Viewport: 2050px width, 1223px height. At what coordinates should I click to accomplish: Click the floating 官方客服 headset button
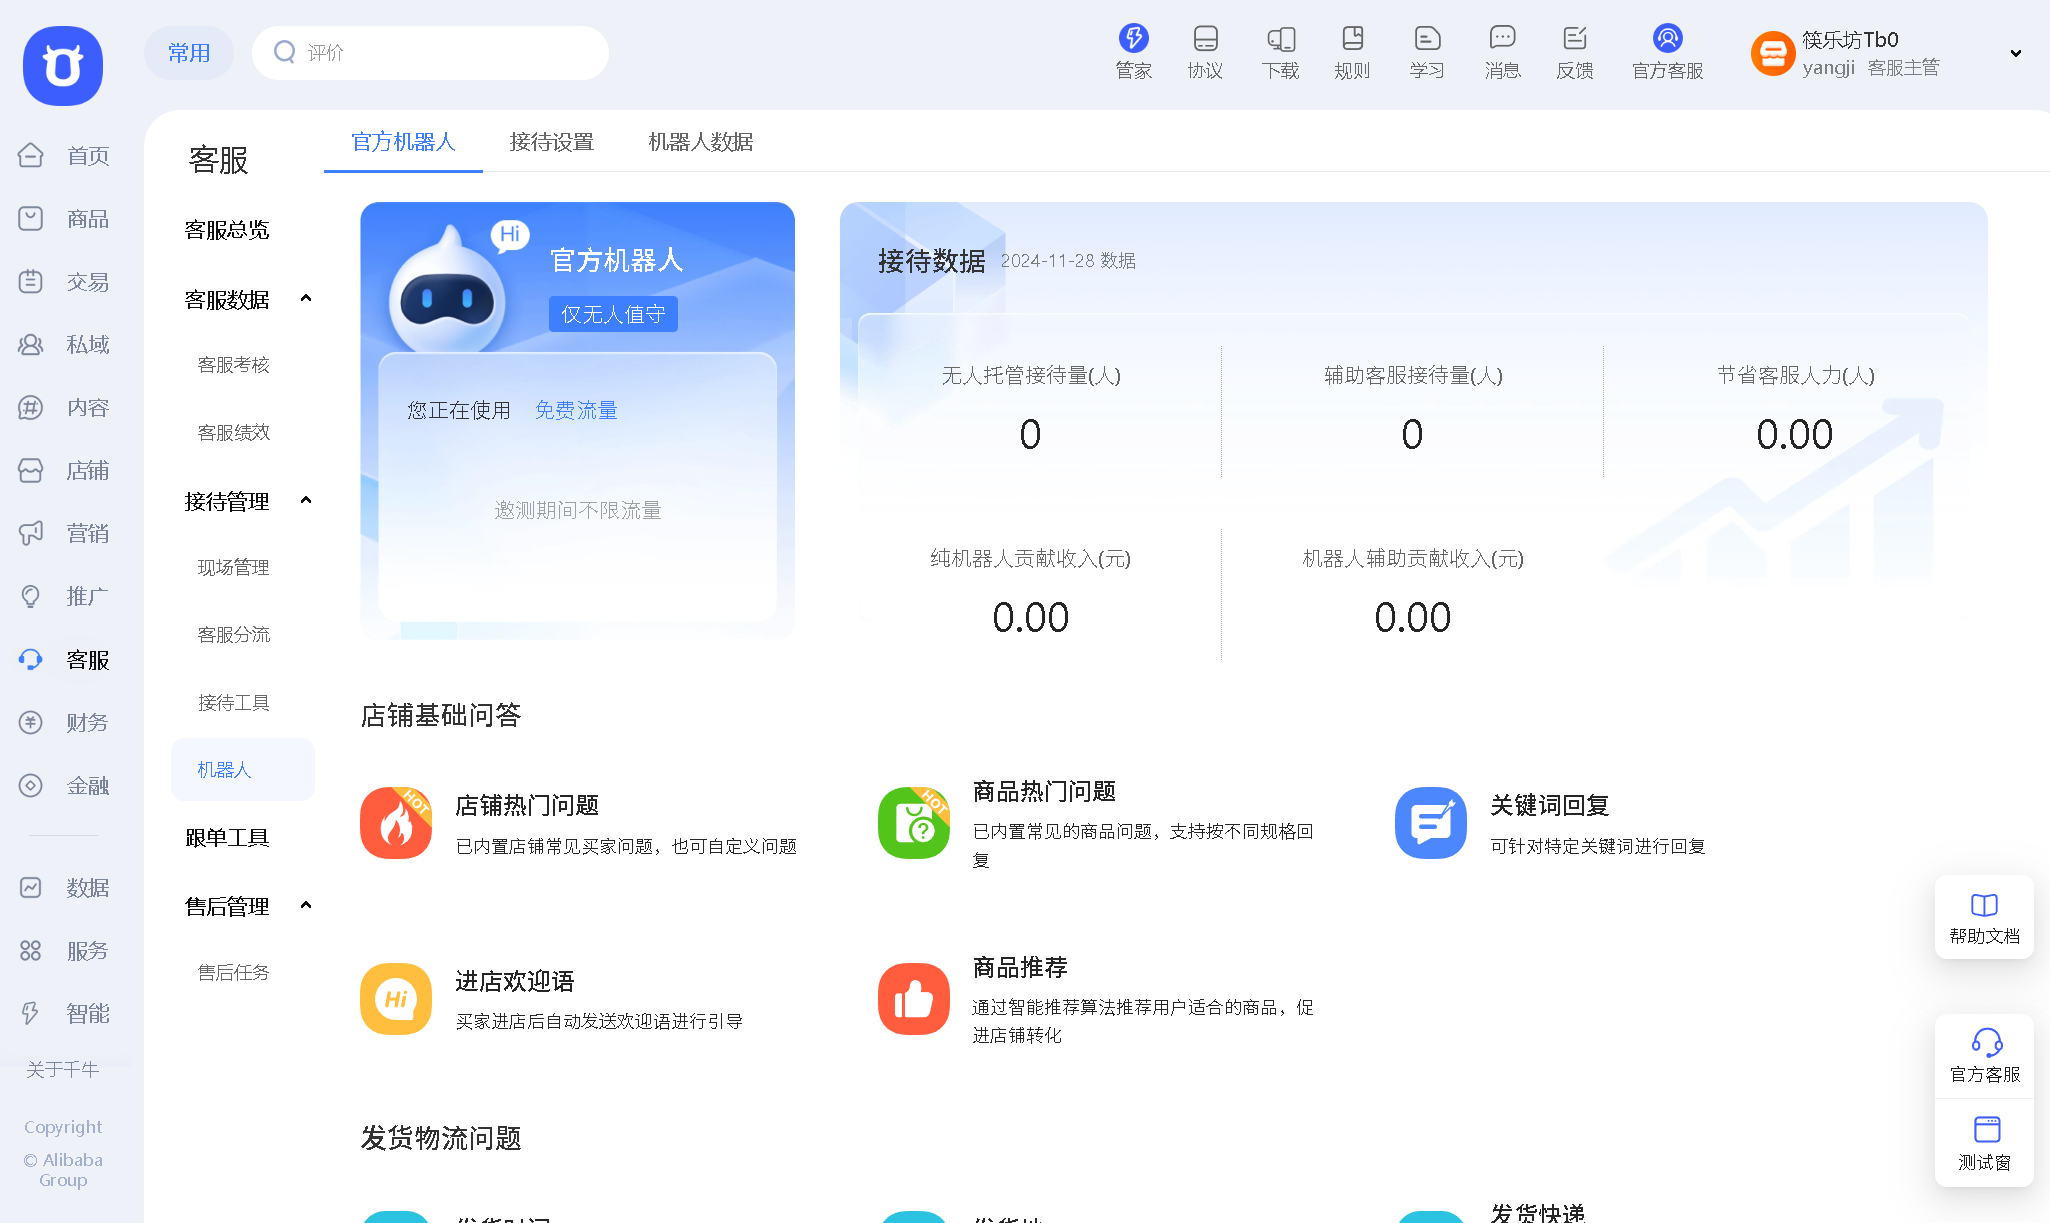[1984, 1056]
